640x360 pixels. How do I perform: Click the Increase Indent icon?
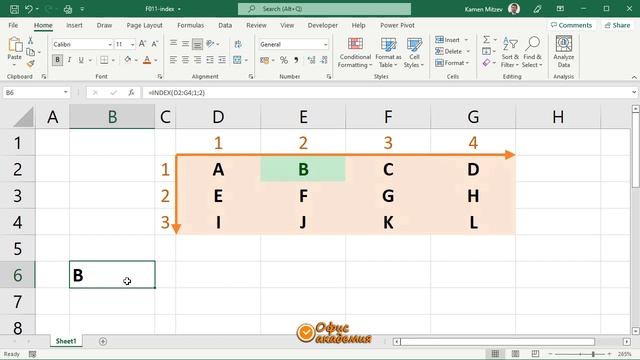click(x=222, y=60)
